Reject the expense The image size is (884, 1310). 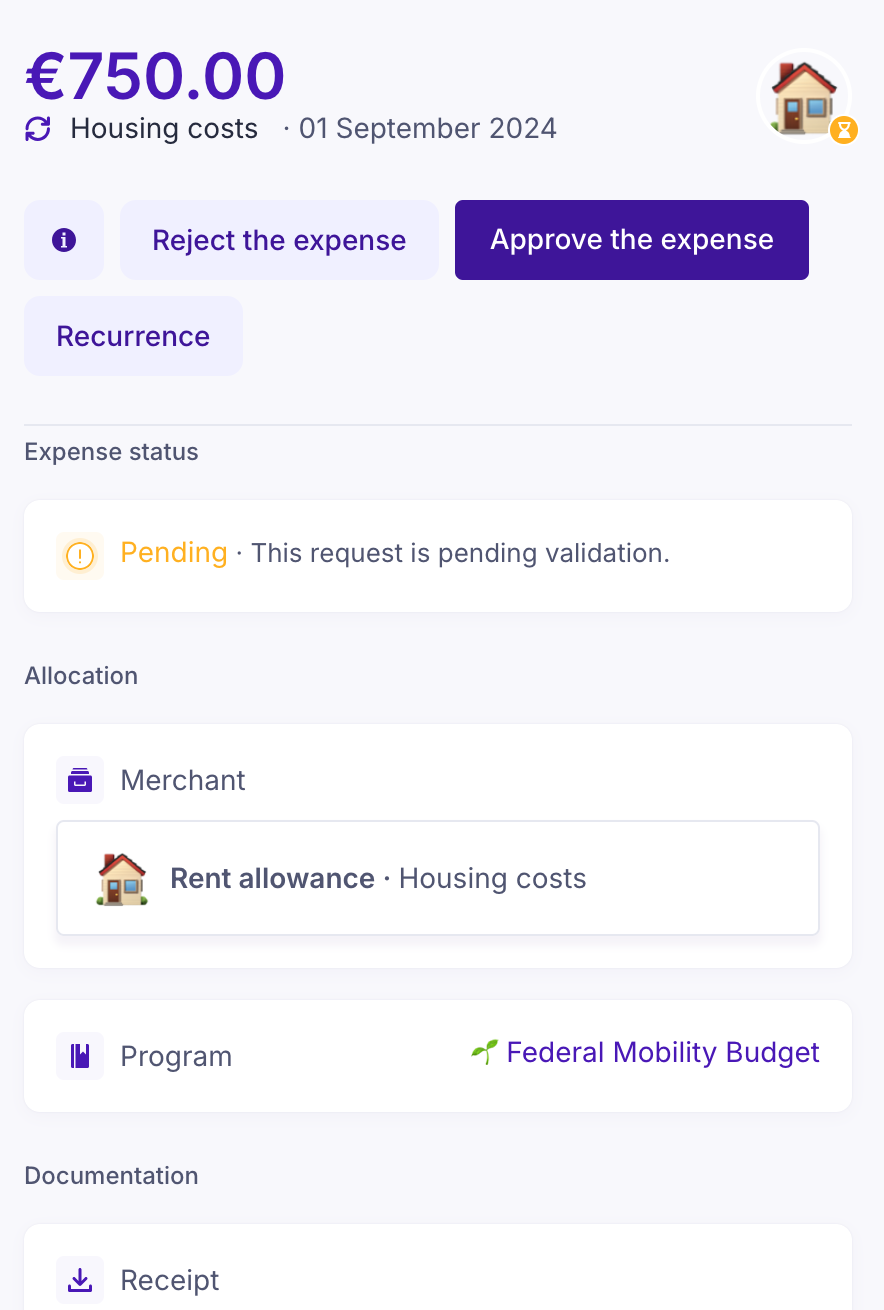[x=279, y=240]
